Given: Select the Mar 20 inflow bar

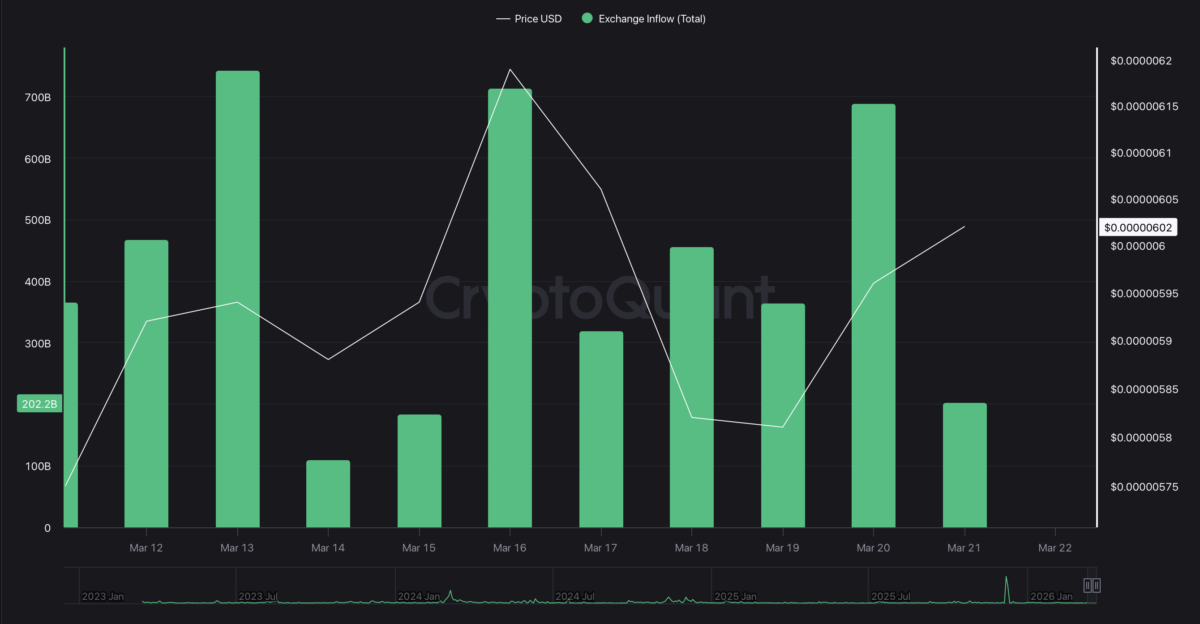Looking at the screenshot, I should [x=874, y=315].
